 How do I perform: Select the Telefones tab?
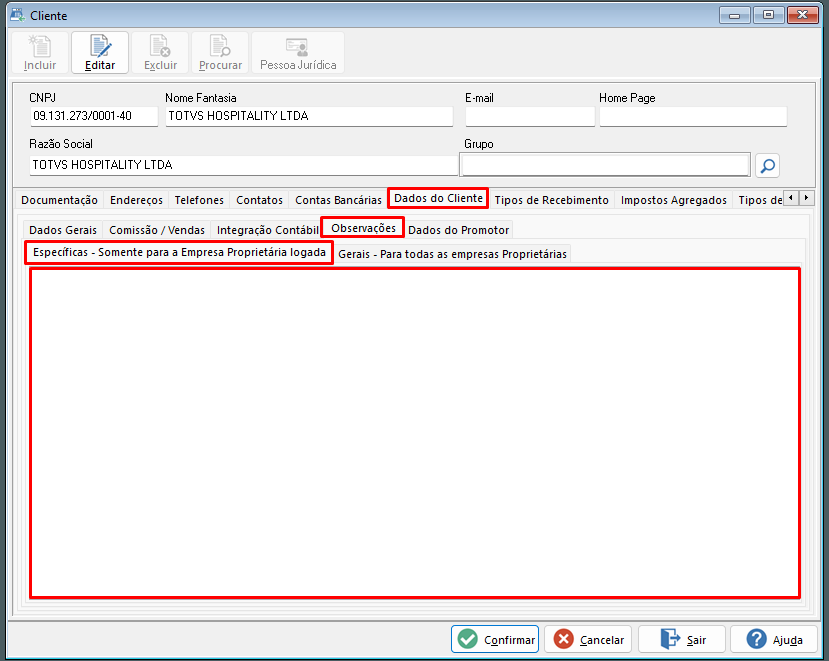coord(199,200)
